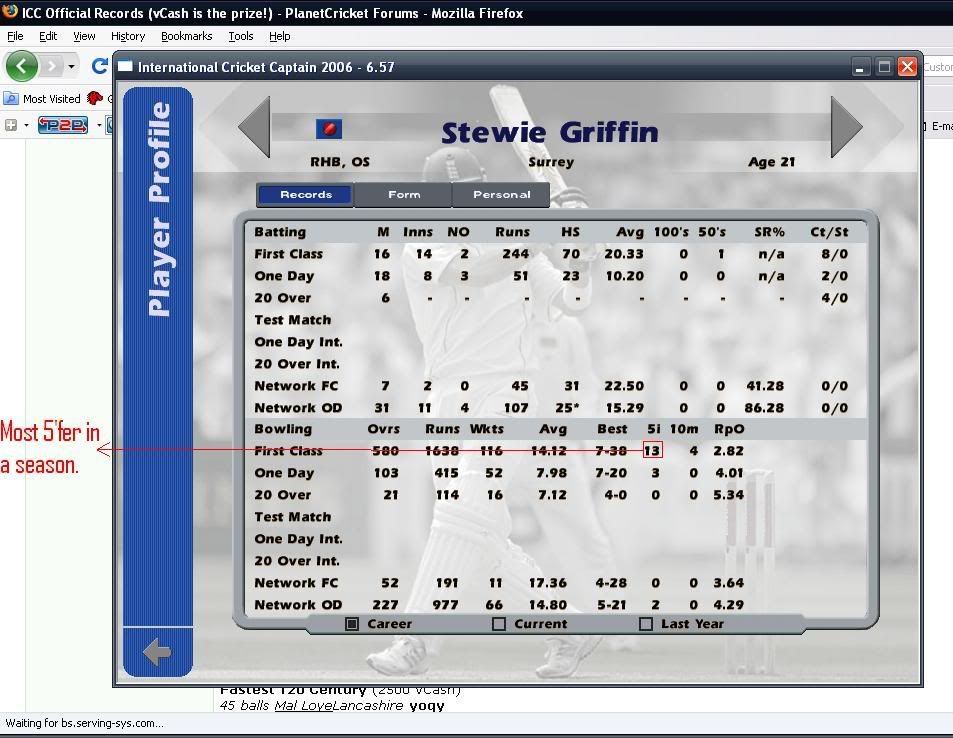Click the Firefox Forward button
Image resolution: width=953 pixels, height=738 pixels.
[x=52, y=66]
